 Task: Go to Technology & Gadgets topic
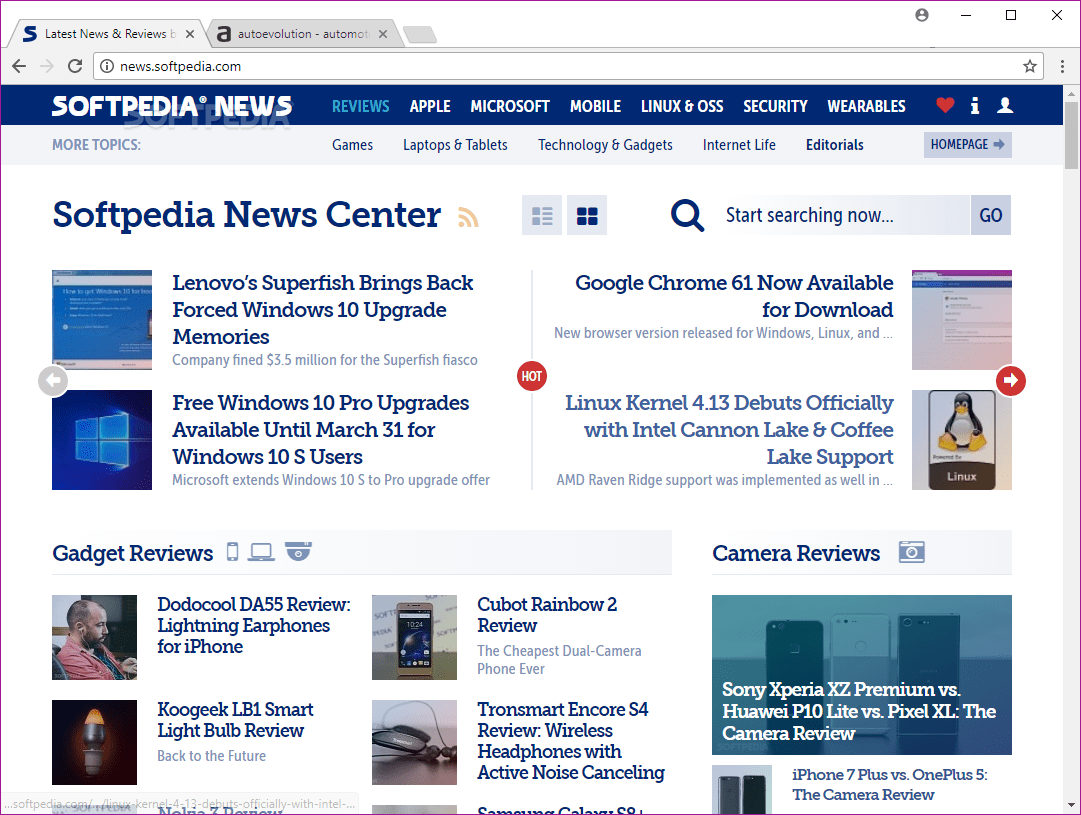(605, 145)
